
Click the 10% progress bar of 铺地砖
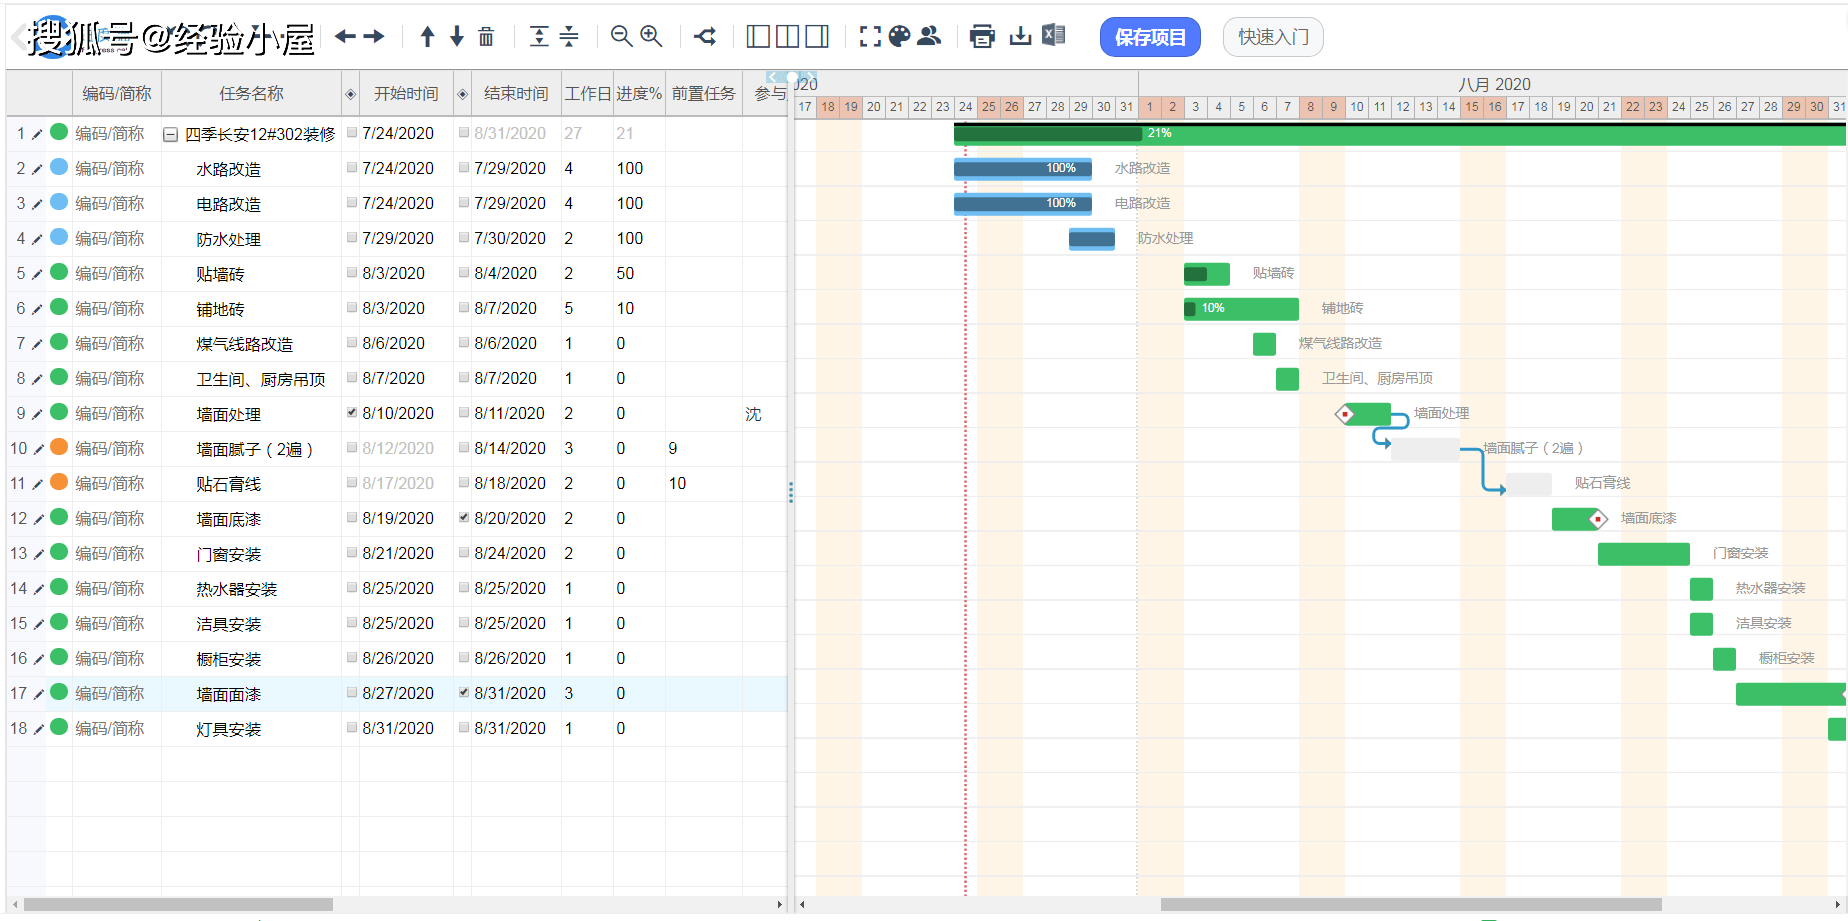coord(1240,308)
